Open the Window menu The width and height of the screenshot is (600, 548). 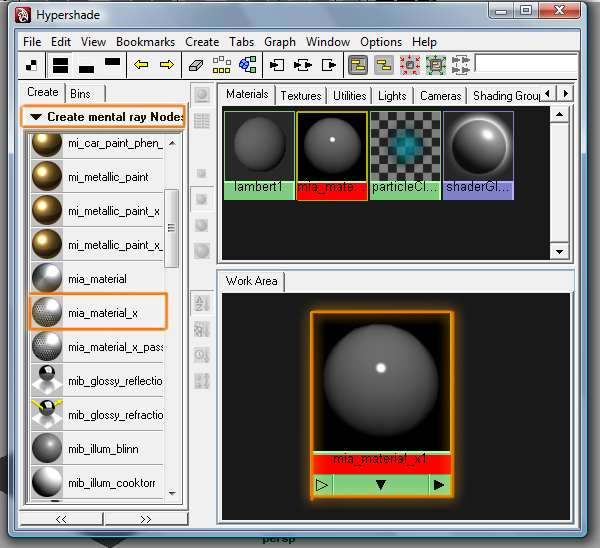click(x=328, y=42)
